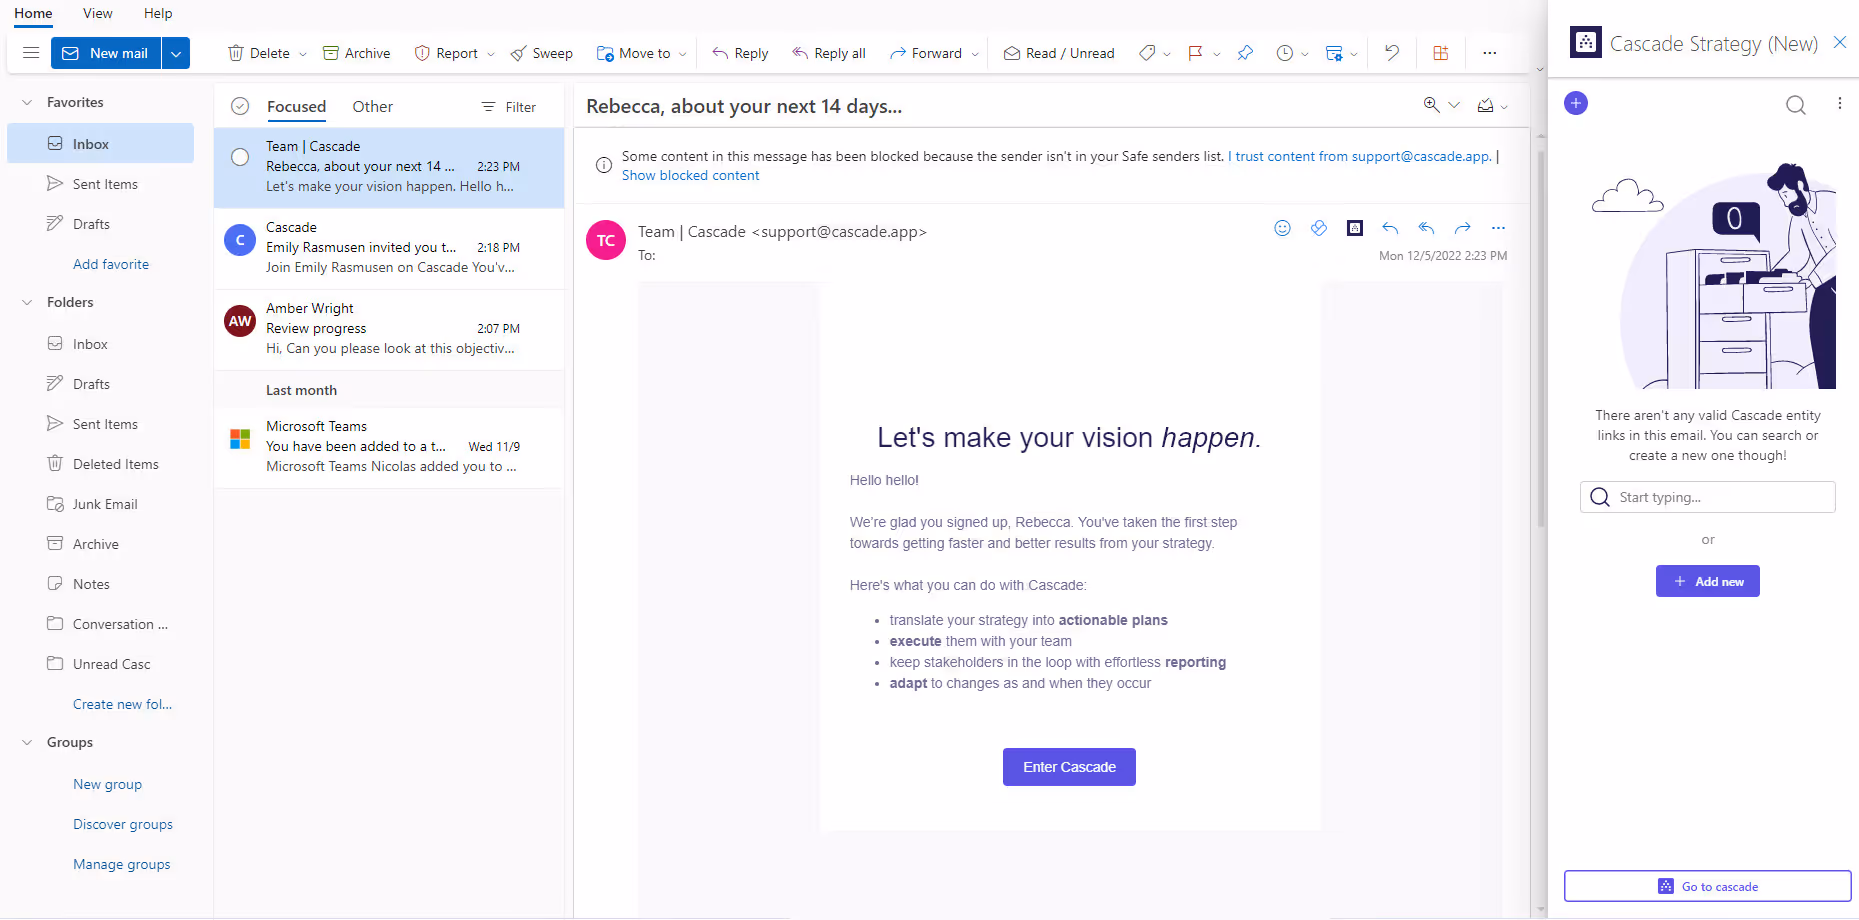The height and width of the screenshot is (920, 1859).
Task: Expand the zoom dropdown chevron by subject
Action: point(1454,105)
